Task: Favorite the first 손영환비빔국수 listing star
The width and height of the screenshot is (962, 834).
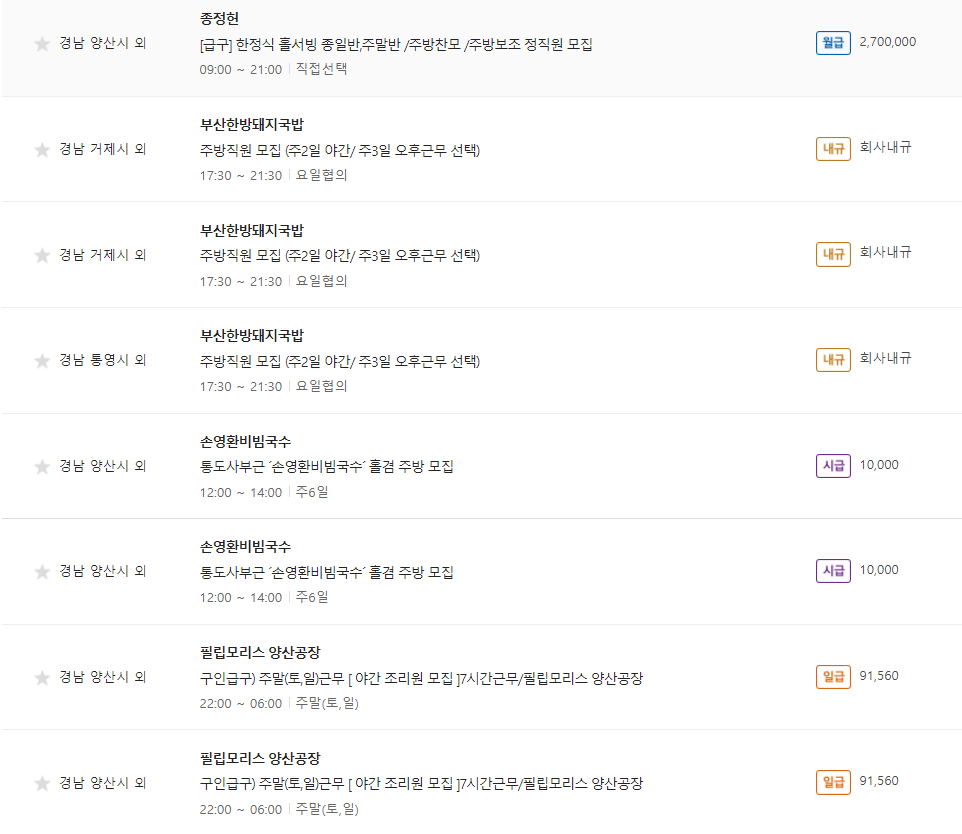Action: [42, 467]
